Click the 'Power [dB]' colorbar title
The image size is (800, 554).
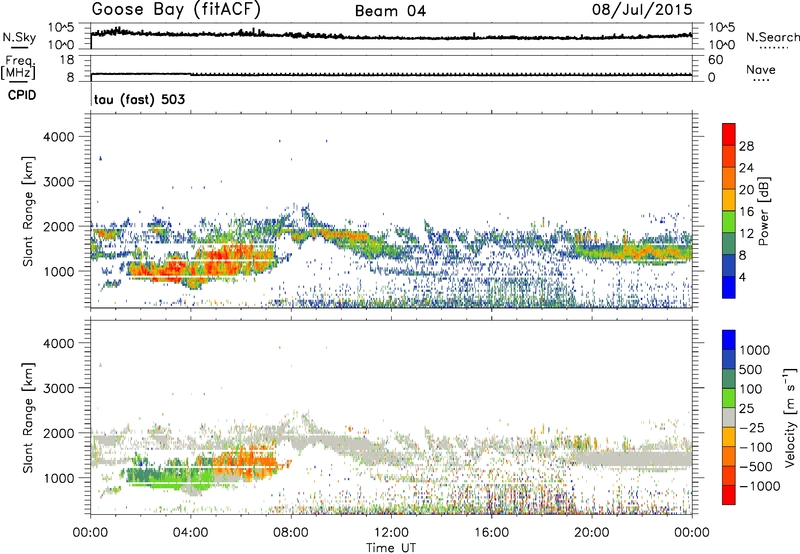click(x=763, y=211)
